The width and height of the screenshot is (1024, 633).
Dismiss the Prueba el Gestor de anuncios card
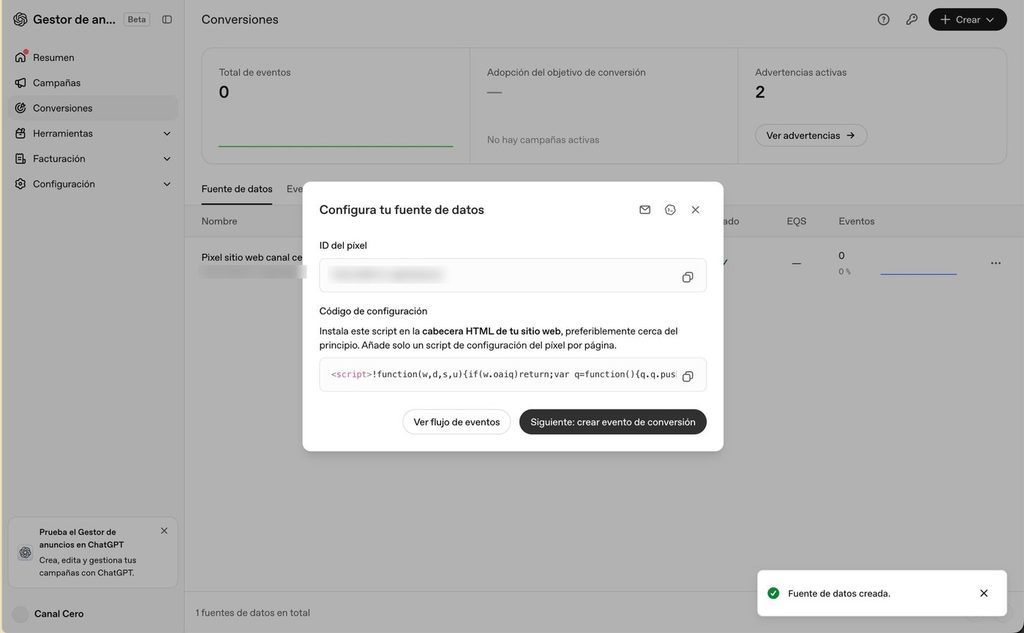click(164, 531)
